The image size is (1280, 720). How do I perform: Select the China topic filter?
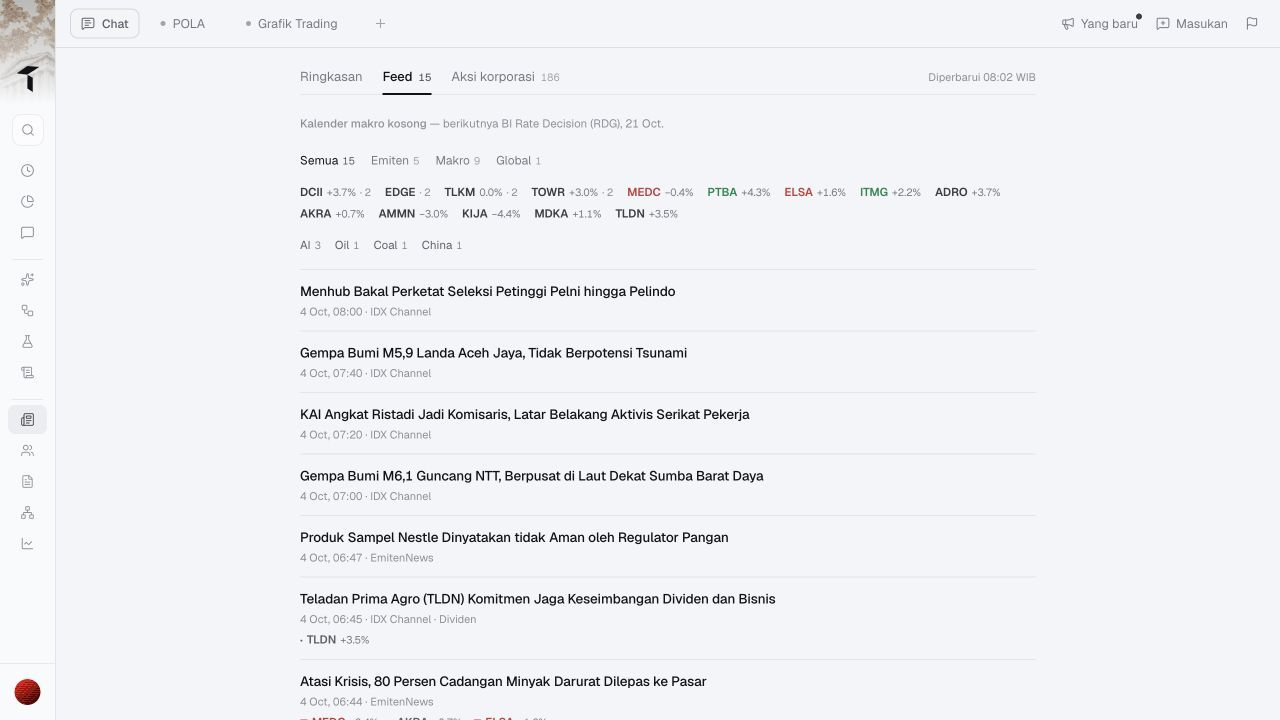442,245
